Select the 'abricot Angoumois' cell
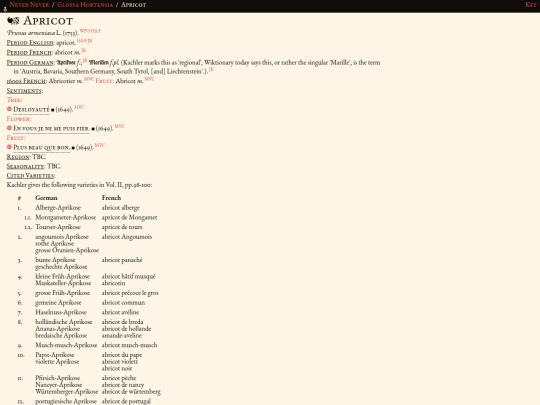The height and width of the screenshot is (405, 540). click(x=127, y=237)
